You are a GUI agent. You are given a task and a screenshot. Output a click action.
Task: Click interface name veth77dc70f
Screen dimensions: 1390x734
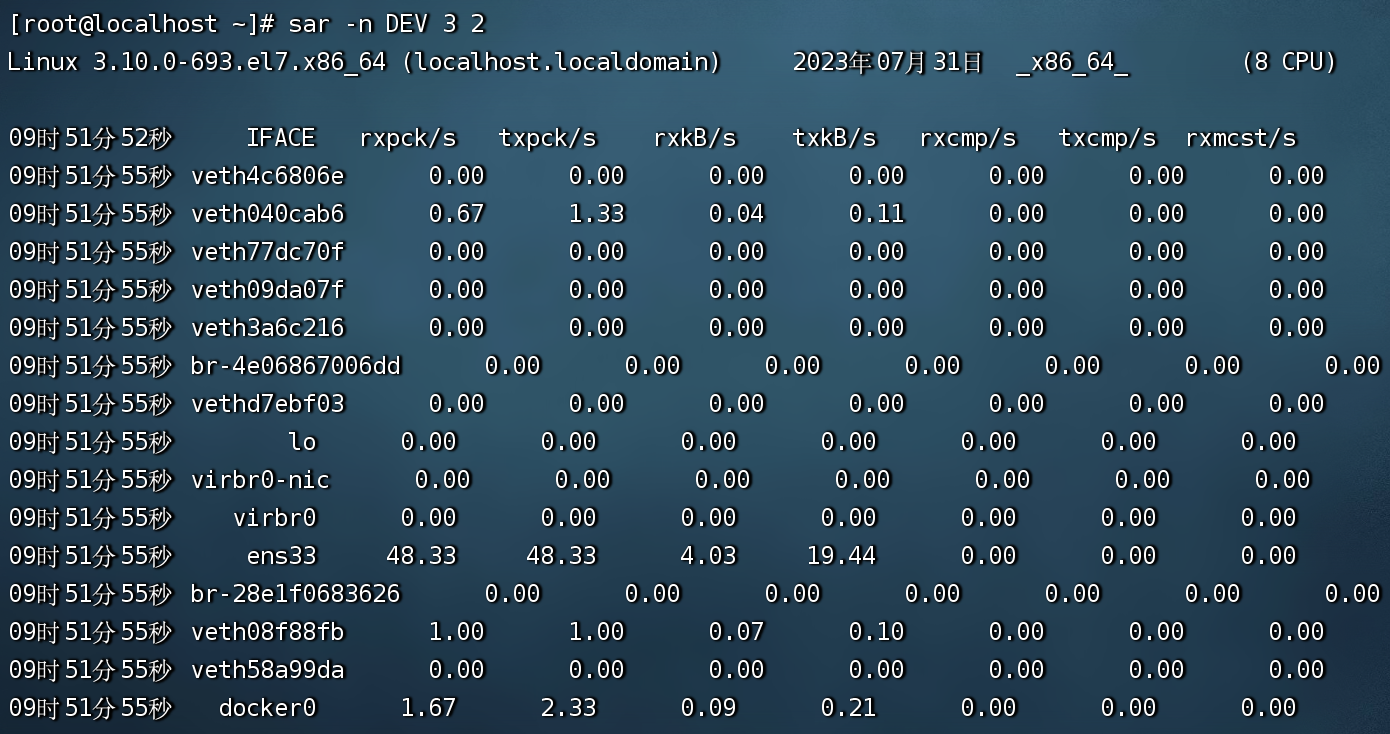(x=268, y=252)
